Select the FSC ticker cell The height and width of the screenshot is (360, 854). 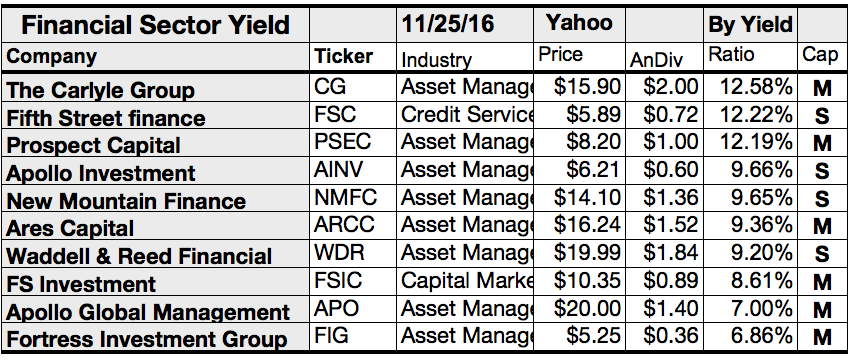[353, 114]
